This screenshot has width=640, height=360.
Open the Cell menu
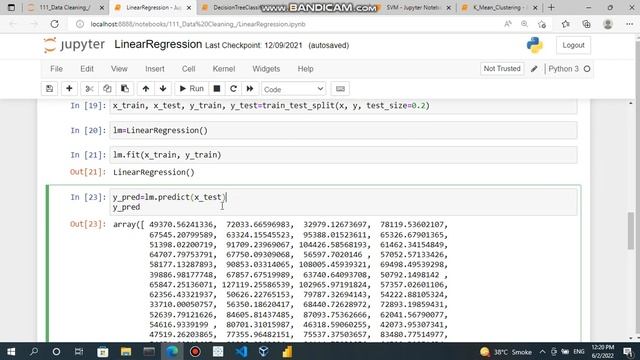point(188,69)
